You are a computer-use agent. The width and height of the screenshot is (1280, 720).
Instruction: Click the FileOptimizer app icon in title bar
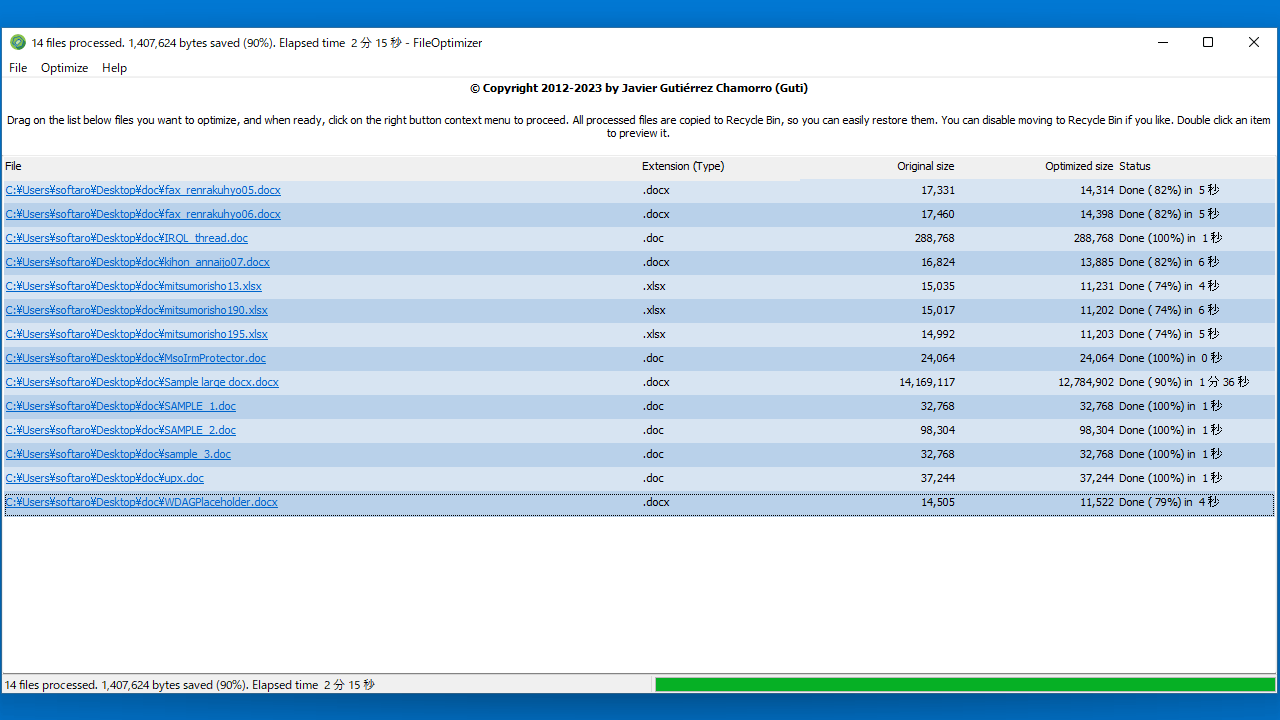(18, 42)
